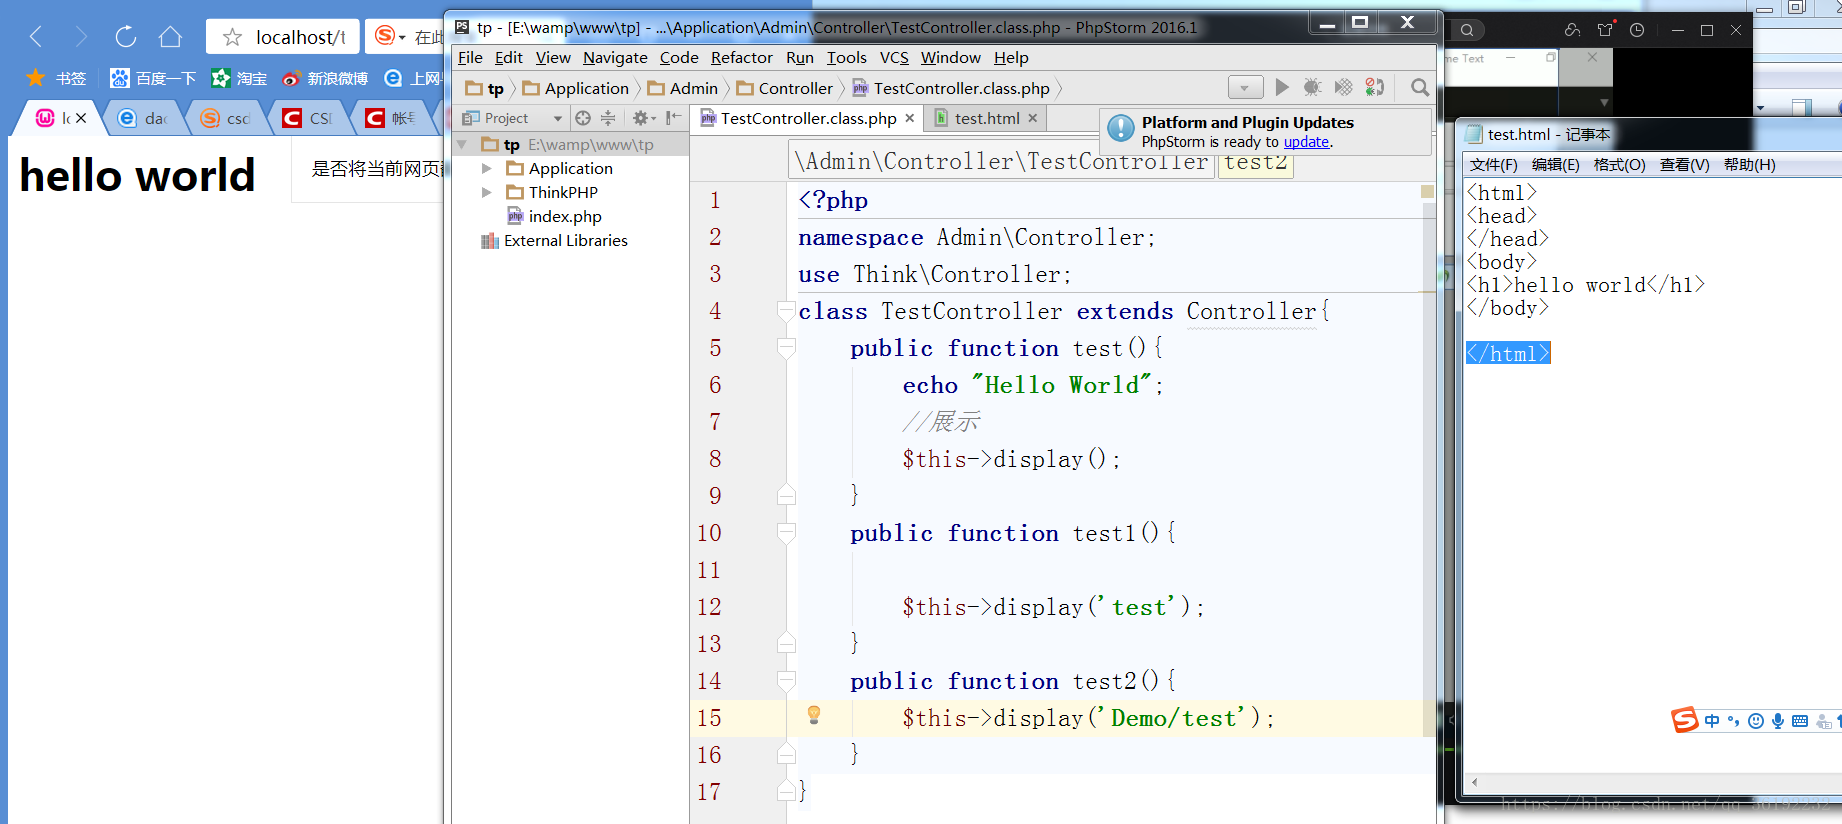Click the Notepad horizontal scrollbar left arrow

(1474, 783)
